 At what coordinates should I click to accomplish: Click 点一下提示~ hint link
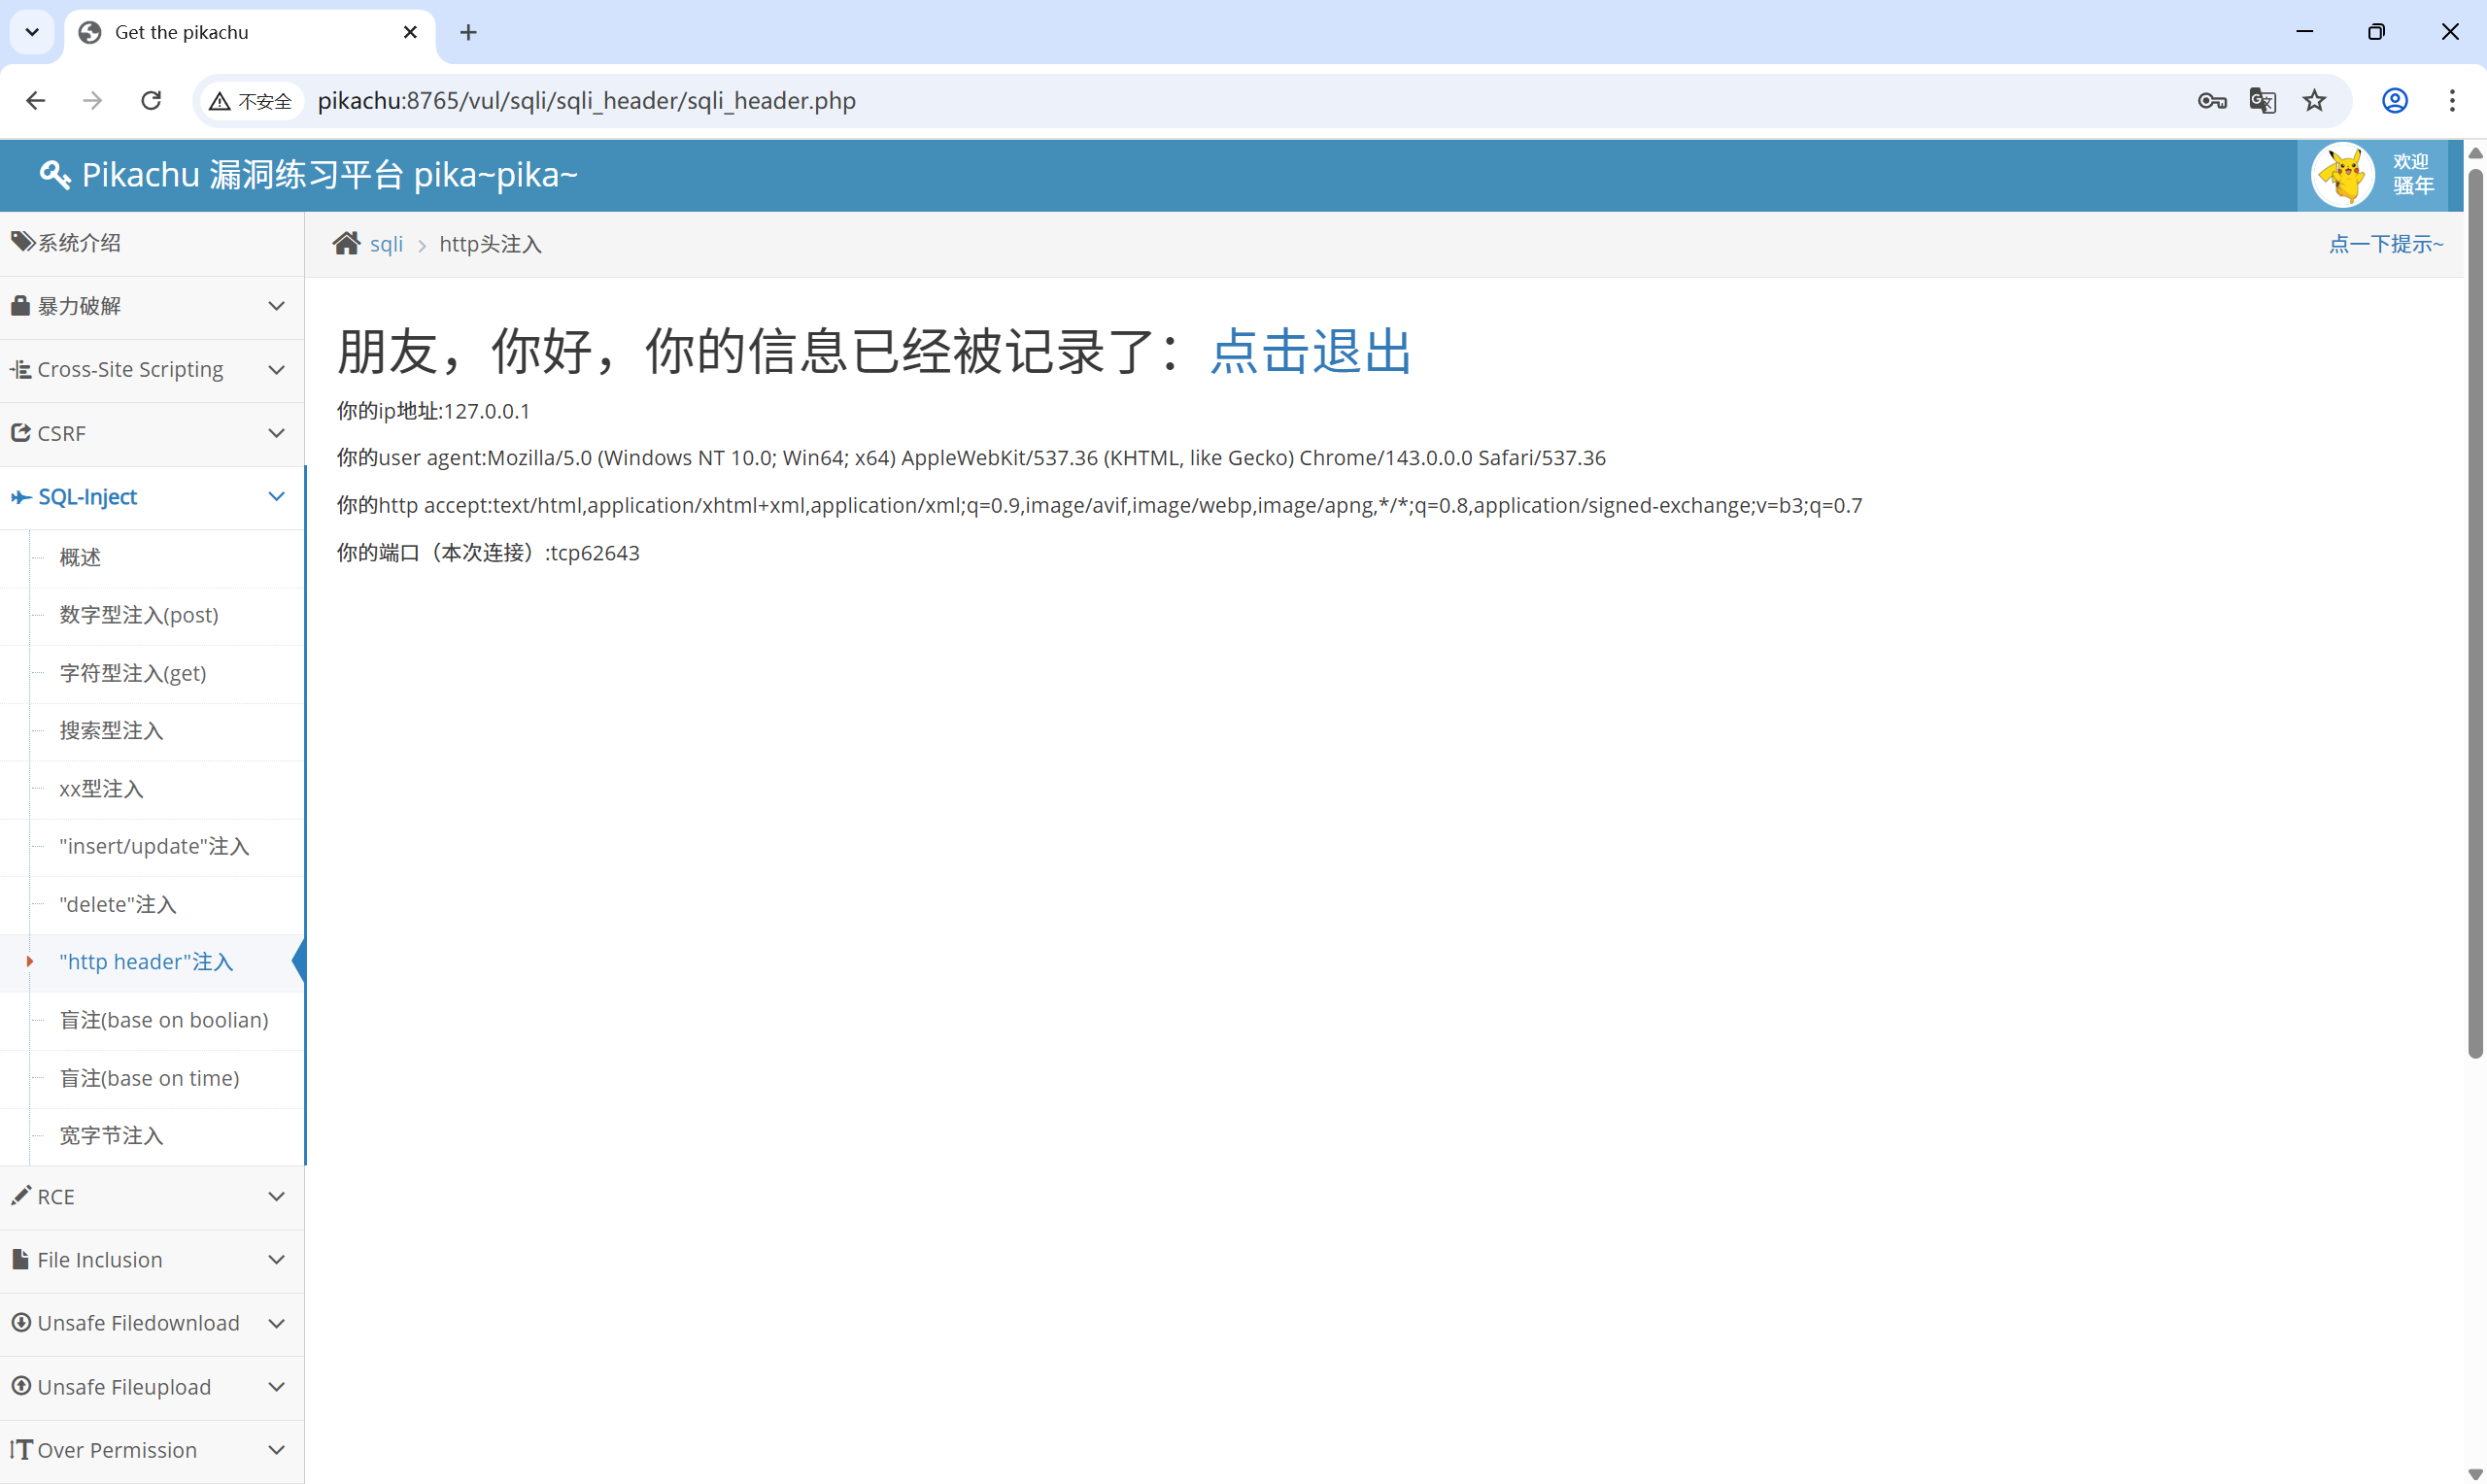point(2385,244)
